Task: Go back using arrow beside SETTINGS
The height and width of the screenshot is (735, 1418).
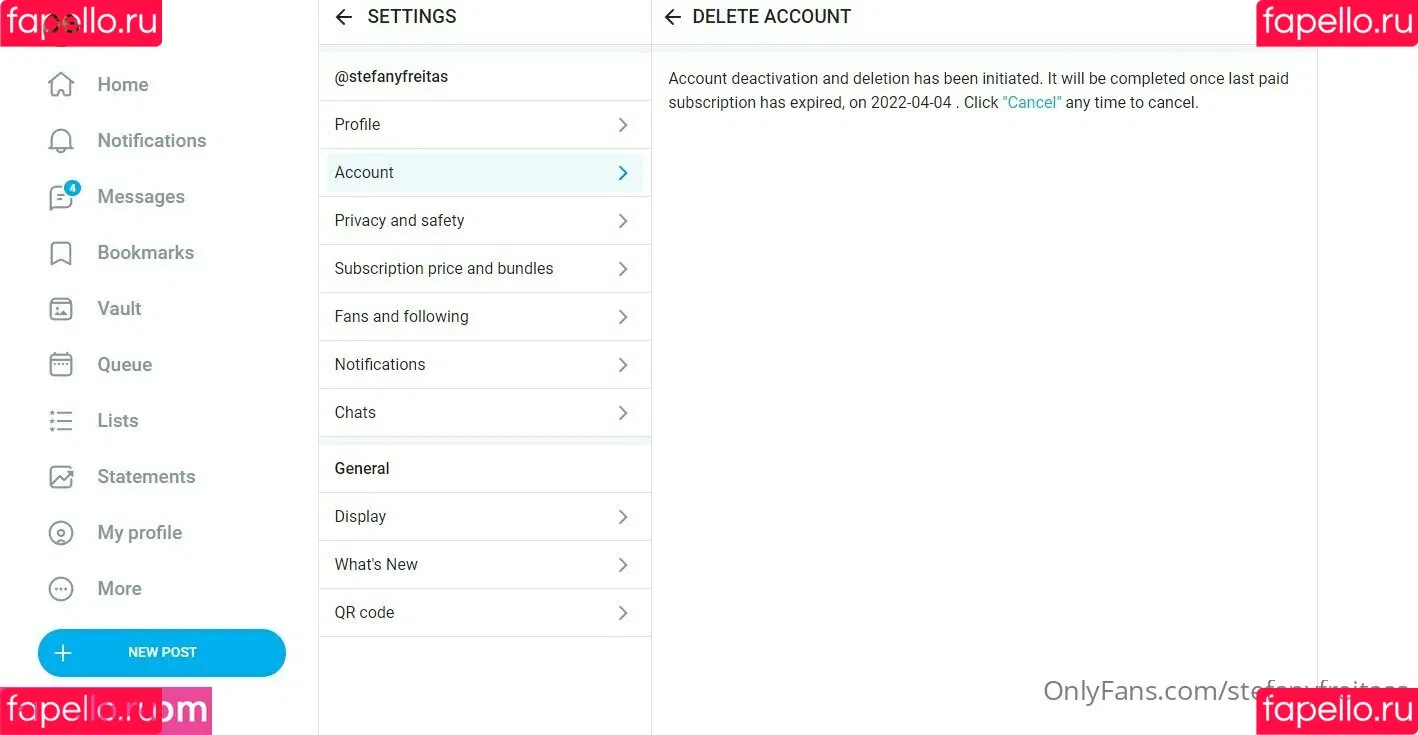Action: (x=344, y=17)
